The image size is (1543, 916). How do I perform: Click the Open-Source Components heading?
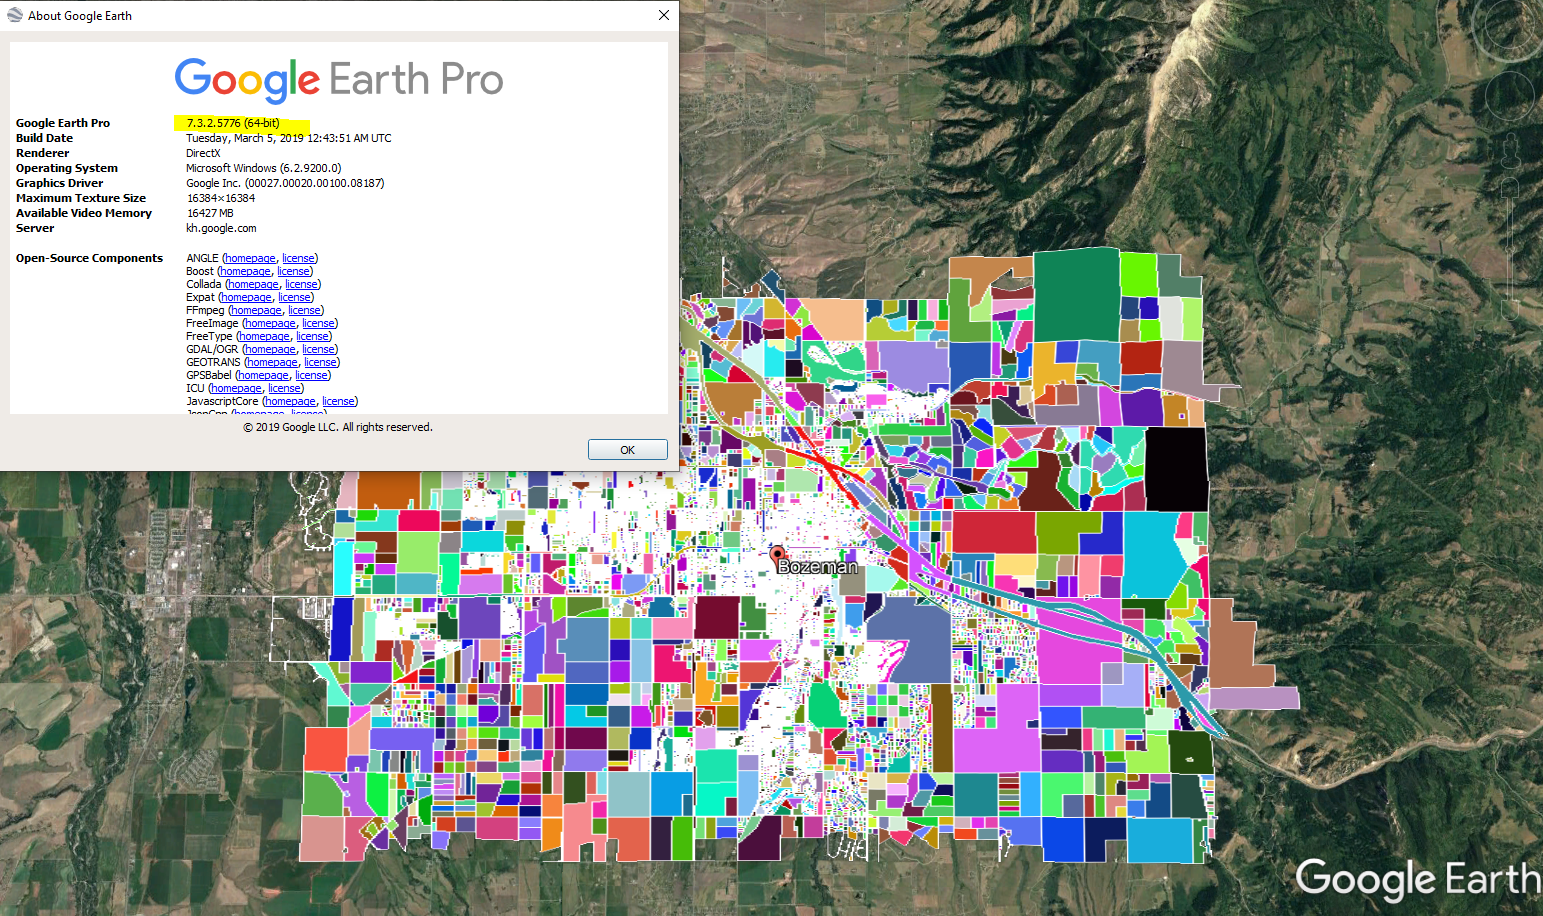pos(89,258)
